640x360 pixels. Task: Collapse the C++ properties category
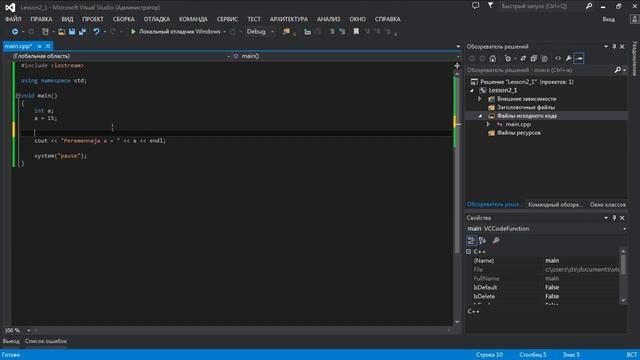pyautogui.click(x=469, y=251)
